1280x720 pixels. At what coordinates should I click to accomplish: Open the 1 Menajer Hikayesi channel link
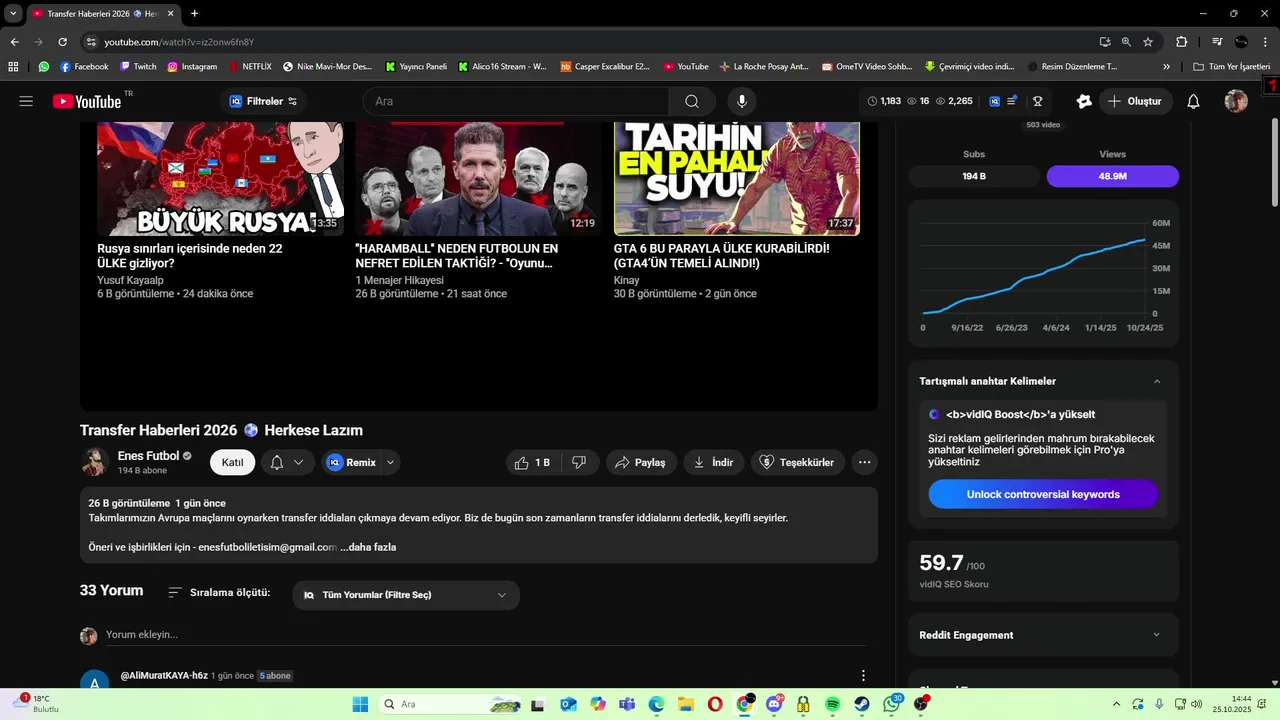click(x=399, y=280)
